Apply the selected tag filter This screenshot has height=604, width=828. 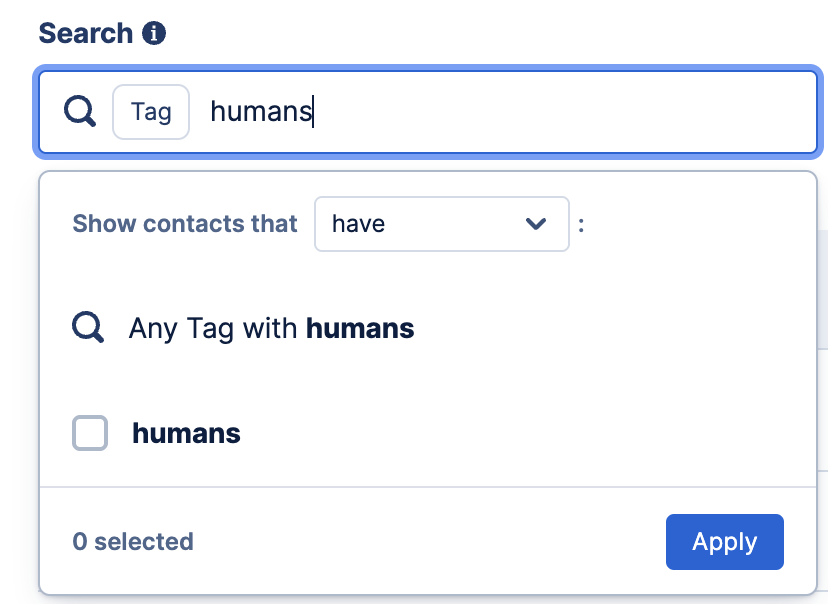[x=724, y=542]
